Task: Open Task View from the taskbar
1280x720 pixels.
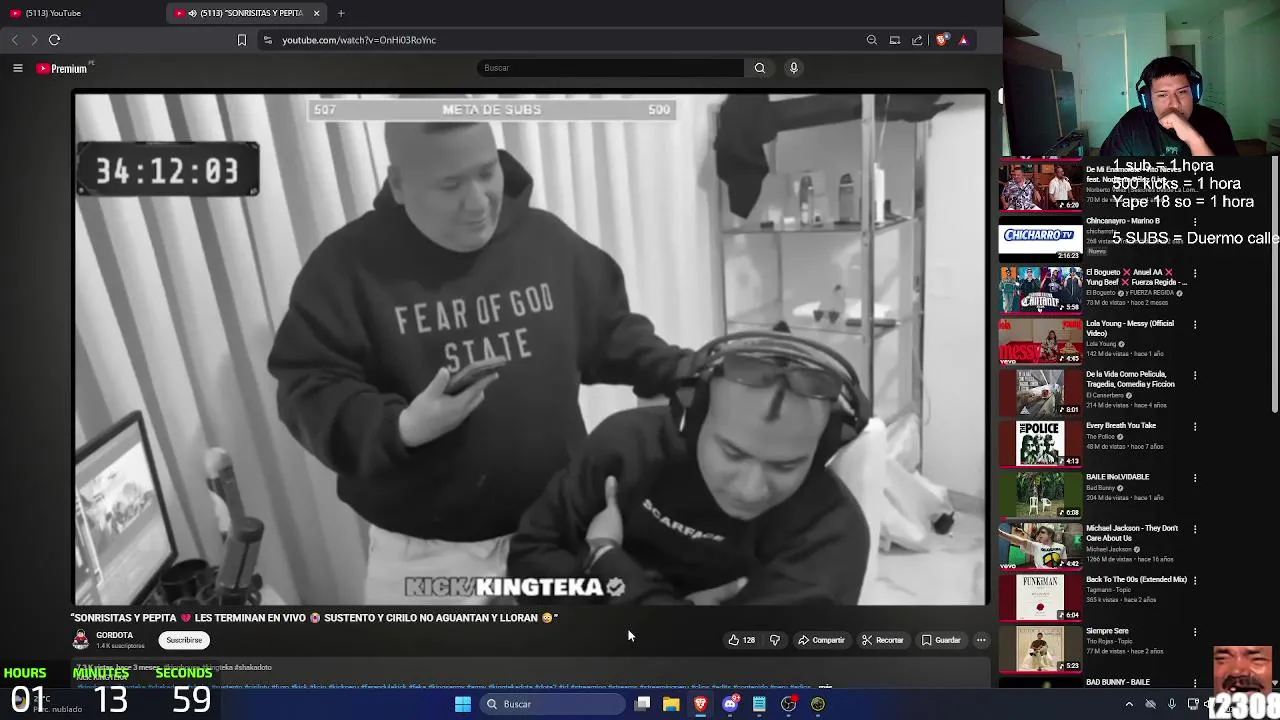Action: [642, 704]
